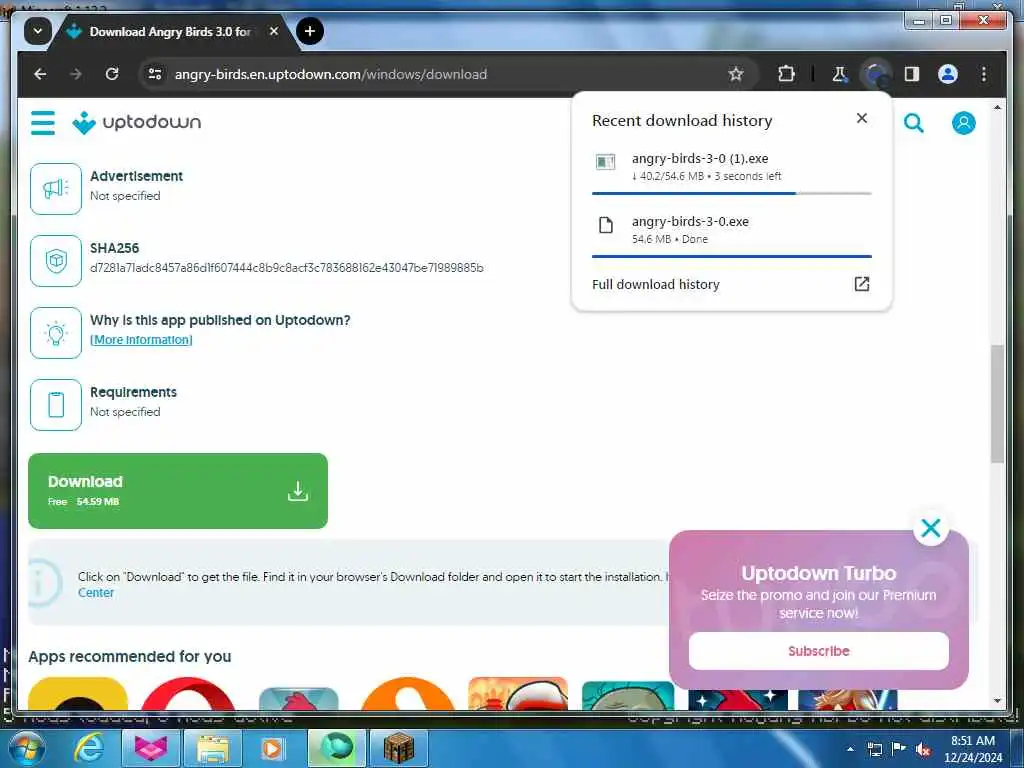Open the tab search dropdown arrow
This screenshot has width=1024, height=768.
[38, 31]
